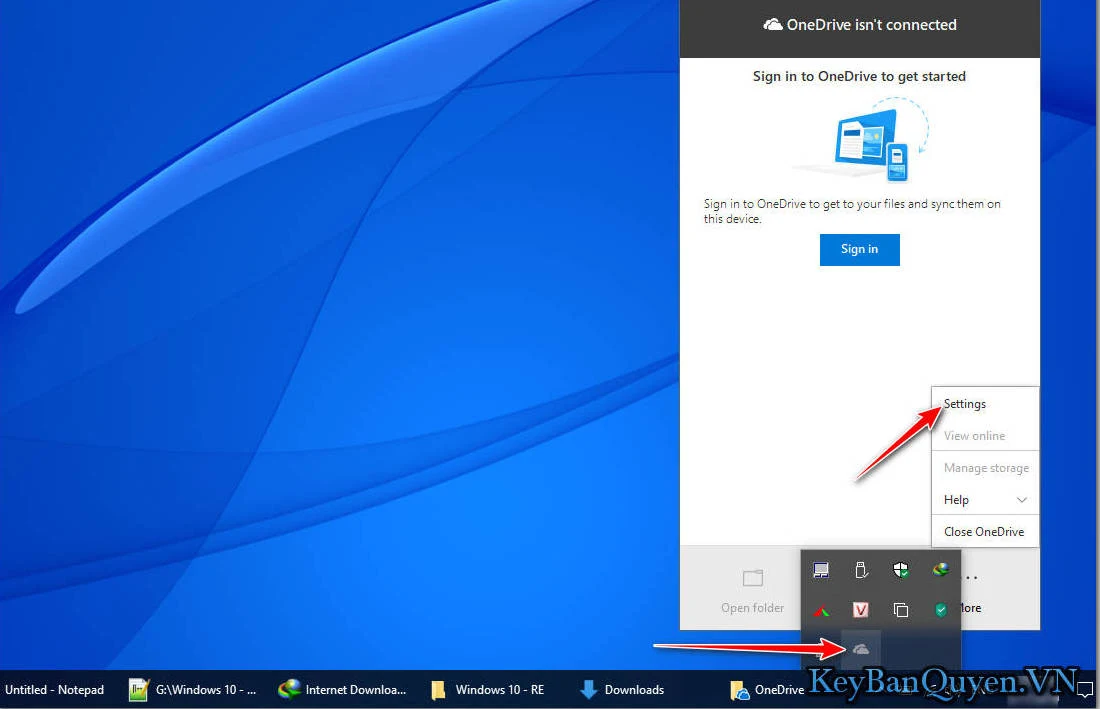Open the red V tray icon

tap(861, 610)
